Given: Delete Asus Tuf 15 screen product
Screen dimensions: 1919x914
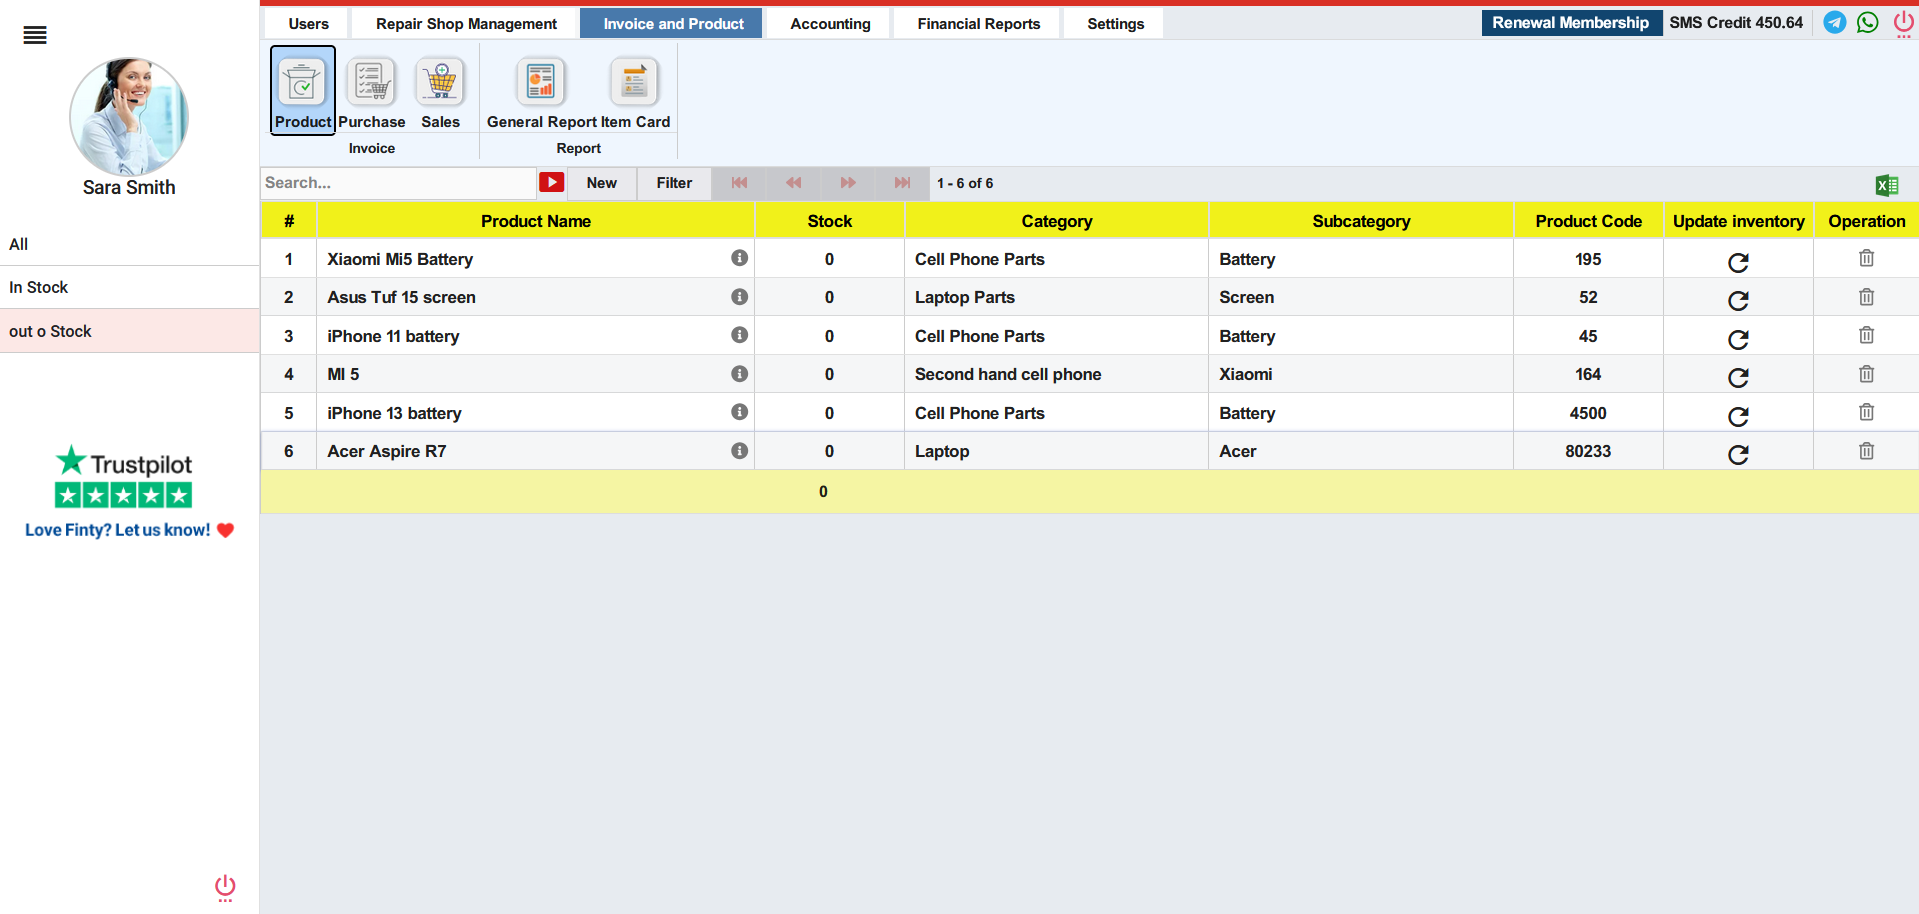Looking at the screenshot, I should (x=1866, y=297).
